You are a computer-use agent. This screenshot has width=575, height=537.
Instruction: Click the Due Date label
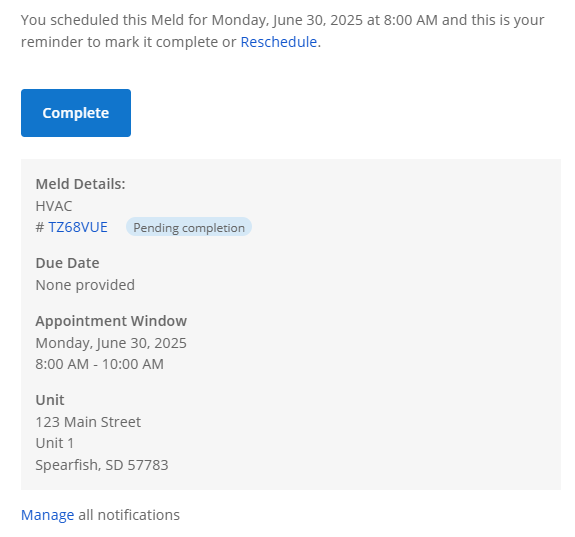67,263
